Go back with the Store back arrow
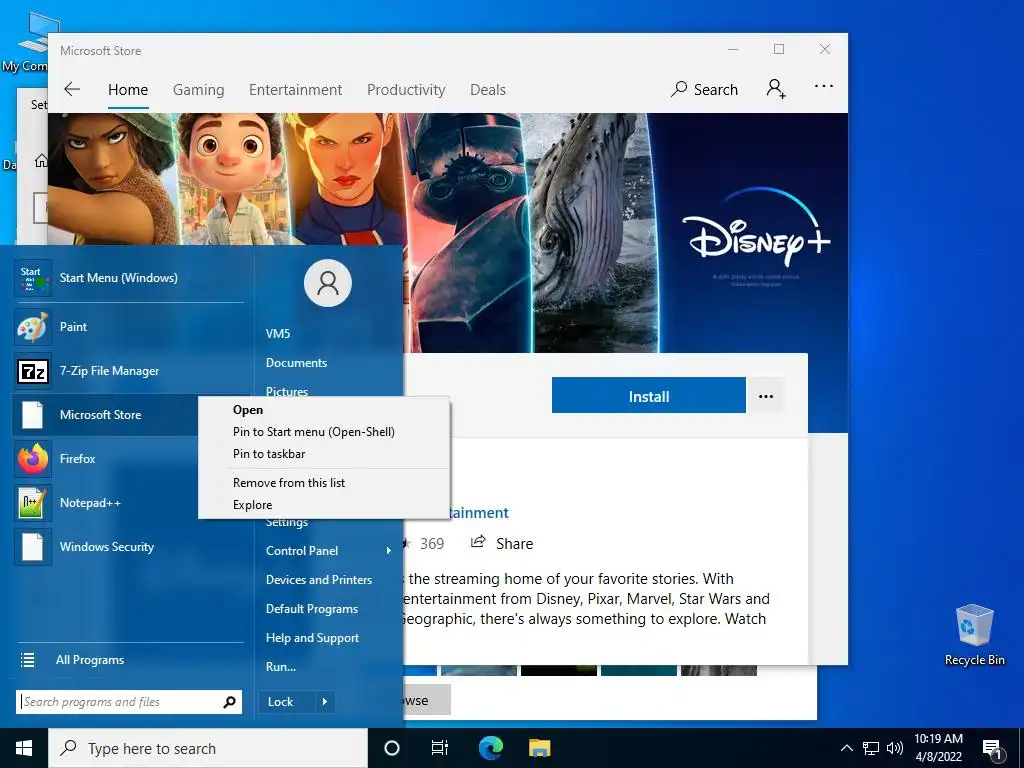Screen dimensions: 1024x768 pos(72,89)
